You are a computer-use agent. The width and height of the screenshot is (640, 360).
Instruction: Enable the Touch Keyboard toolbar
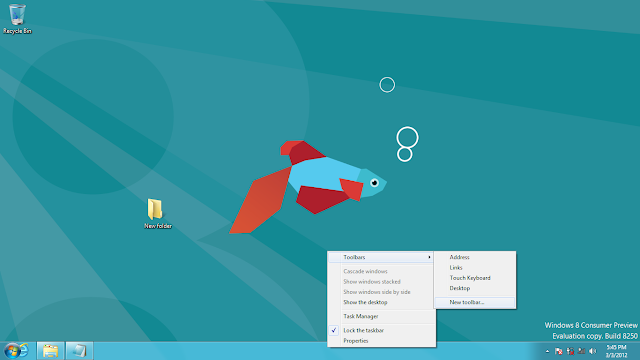[x=475, y=278]
